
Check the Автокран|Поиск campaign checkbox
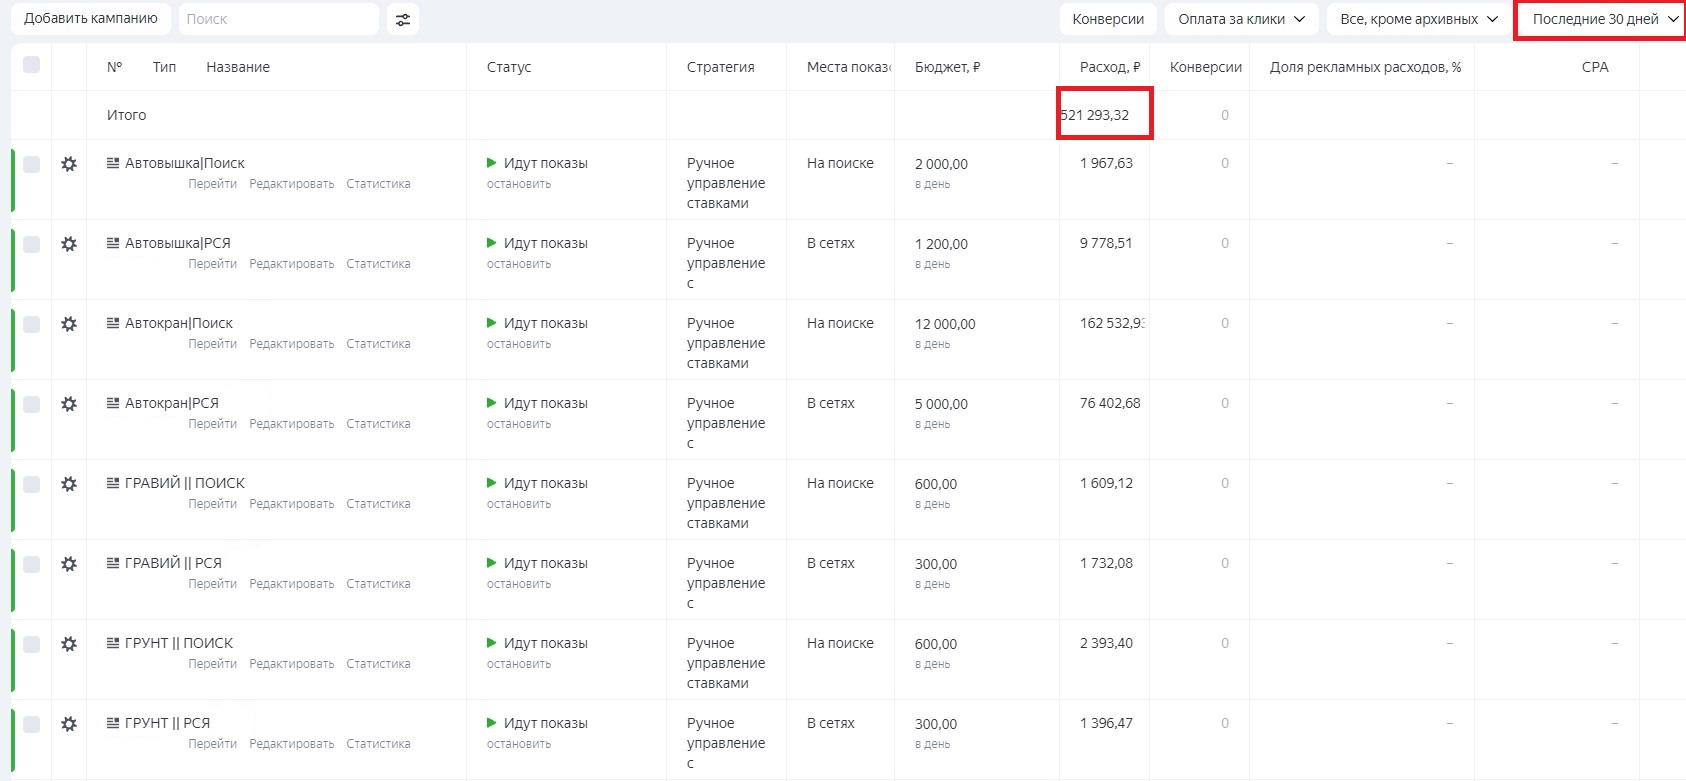point(31,324)
